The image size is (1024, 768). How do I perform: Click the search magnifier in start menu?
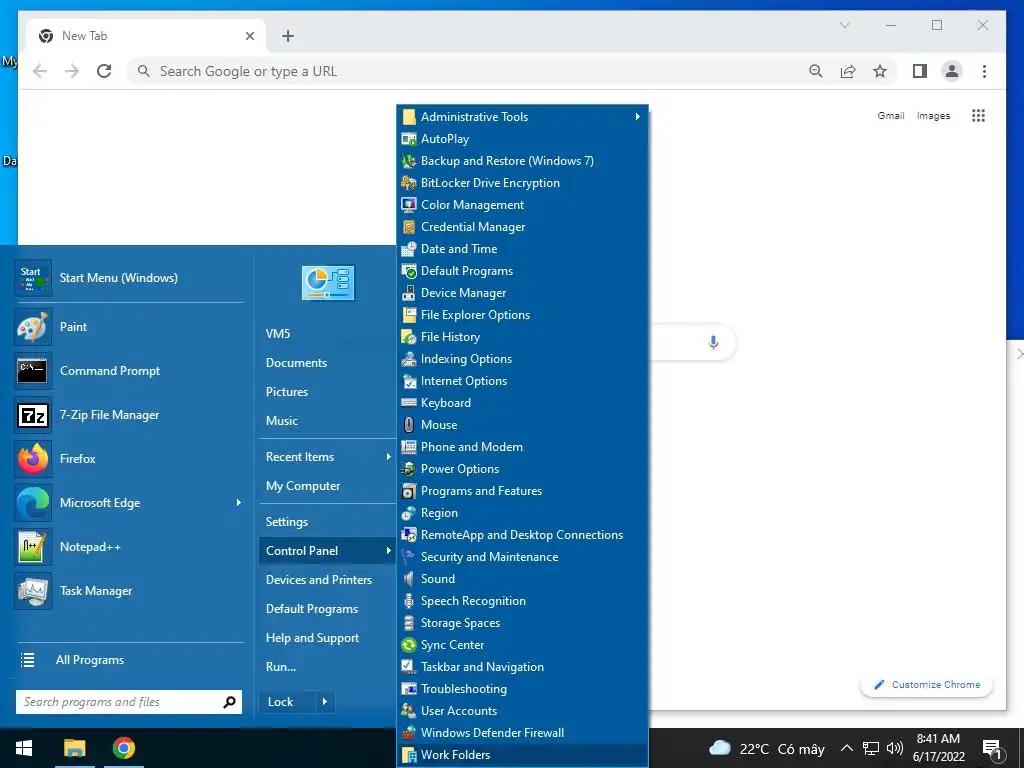(x=229, y=702)
